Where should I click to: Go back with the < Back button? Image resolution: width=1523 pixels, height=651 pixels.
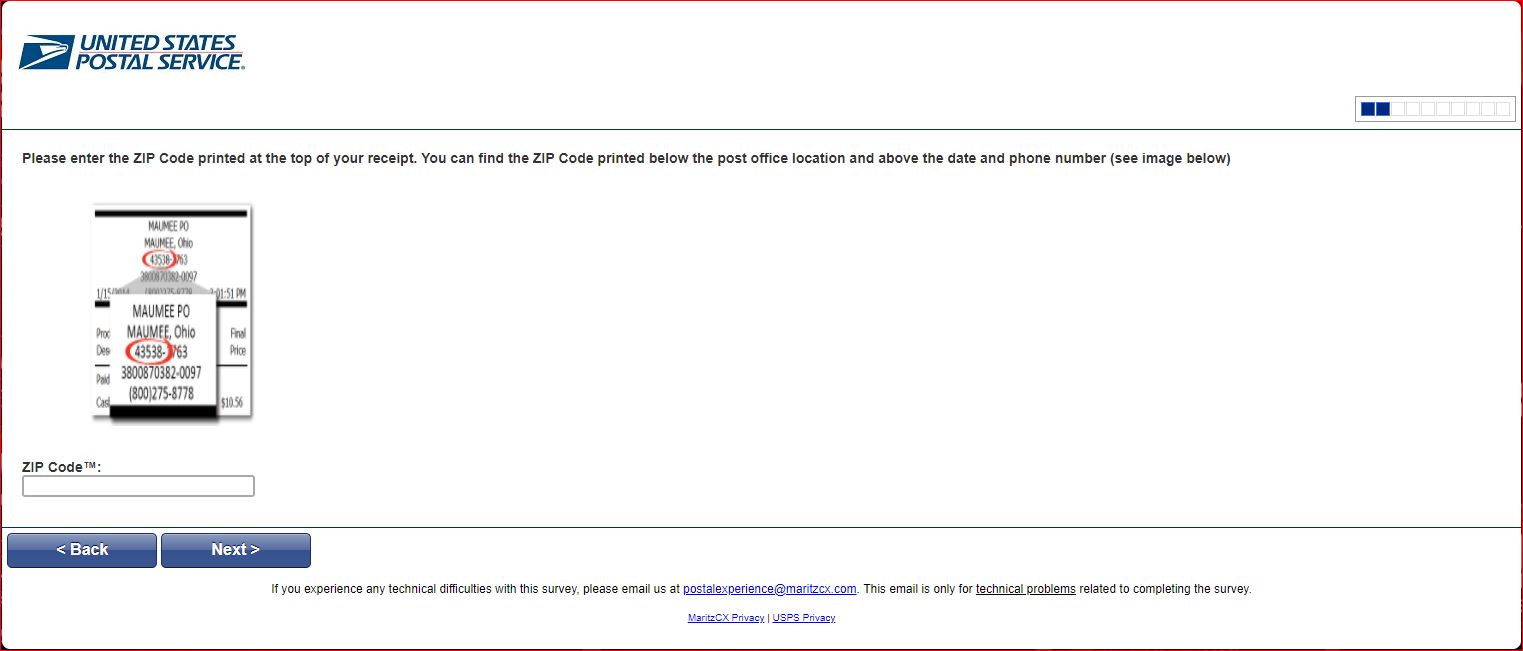click(82, 550)
